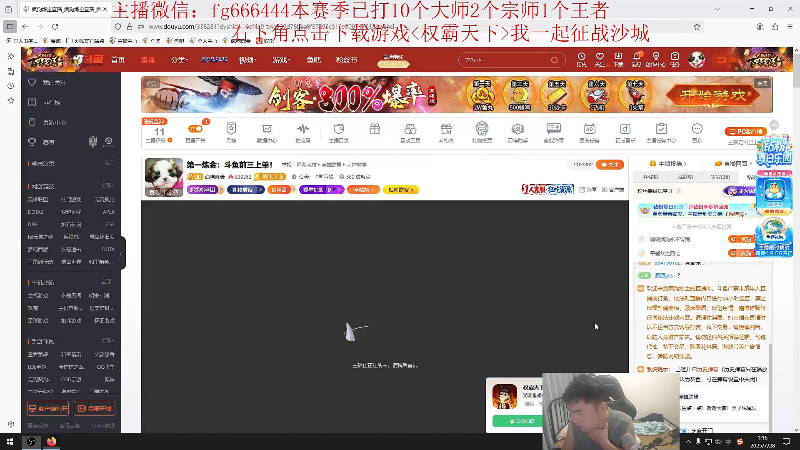
Task: Open the heart My Follows sidebar item
Action: 48,82
